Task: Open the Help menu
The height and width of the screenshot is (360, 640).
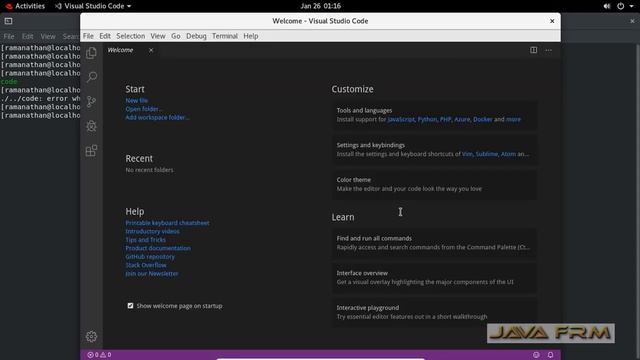Action: pyautogui.click(x=251, y=36)
